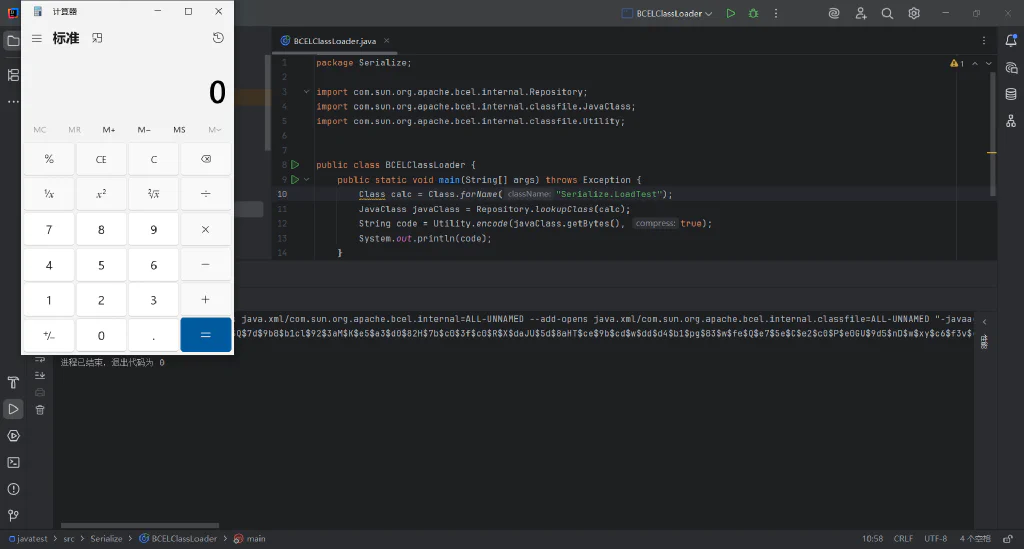Toggle calculator keep-on-top mode icon

click(97, 38)
